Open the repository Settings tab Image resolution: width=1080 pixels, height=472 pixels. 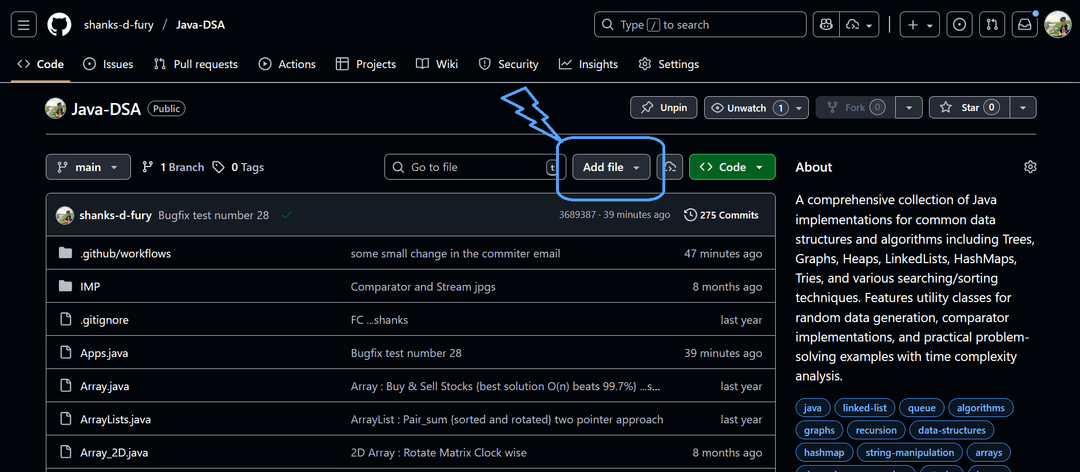click(669, 64)
